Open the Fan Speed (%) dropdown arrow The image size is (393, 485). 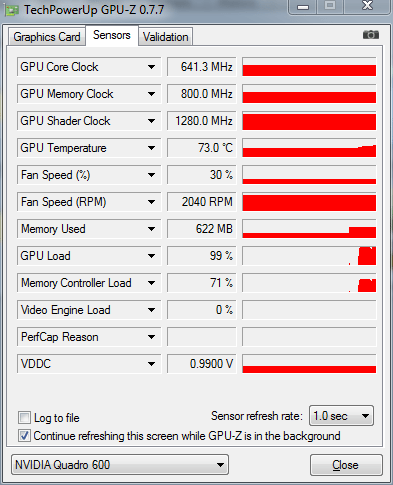[151, 175]
